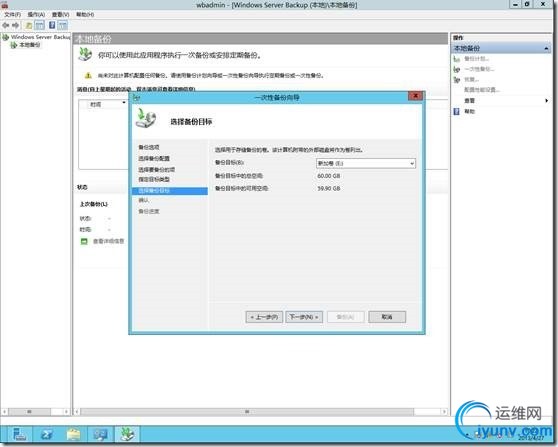Open the 文件(F) menu
Image resolution: width=558 pixels, height=447 pixels.
(x=12, y=15)
